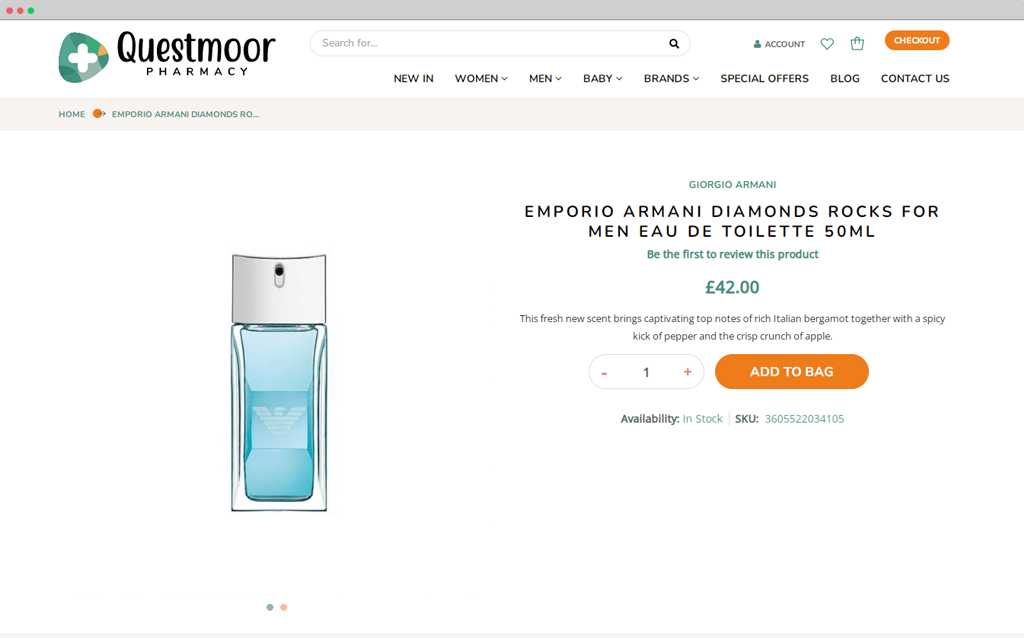
Task: Click the orange Checkout button
Action: [x=917, y=40]
